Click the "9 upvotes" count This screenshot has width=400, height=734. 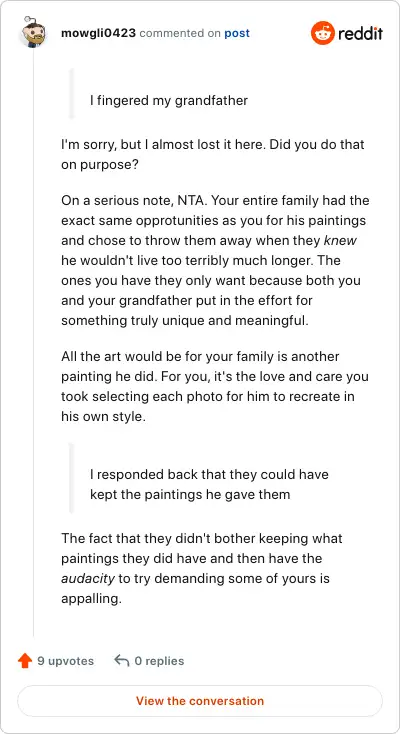(66, 661)
